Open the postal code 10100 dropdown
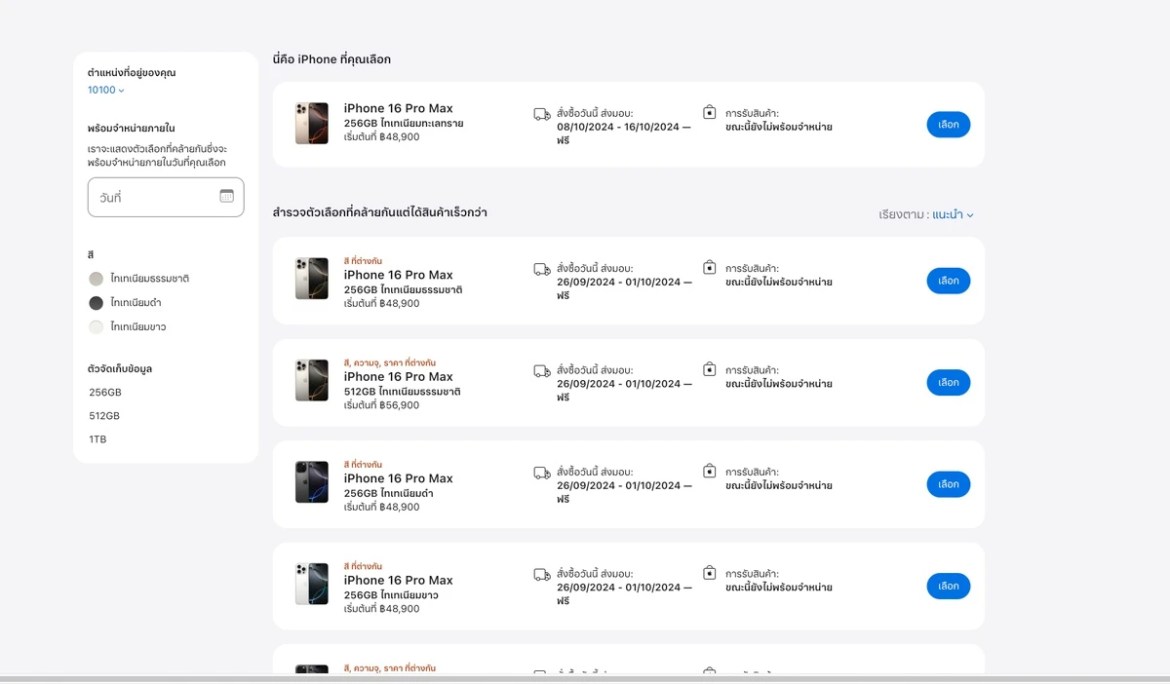The image size is (1170, 684). pyautogui.click(x=106, y=90)
